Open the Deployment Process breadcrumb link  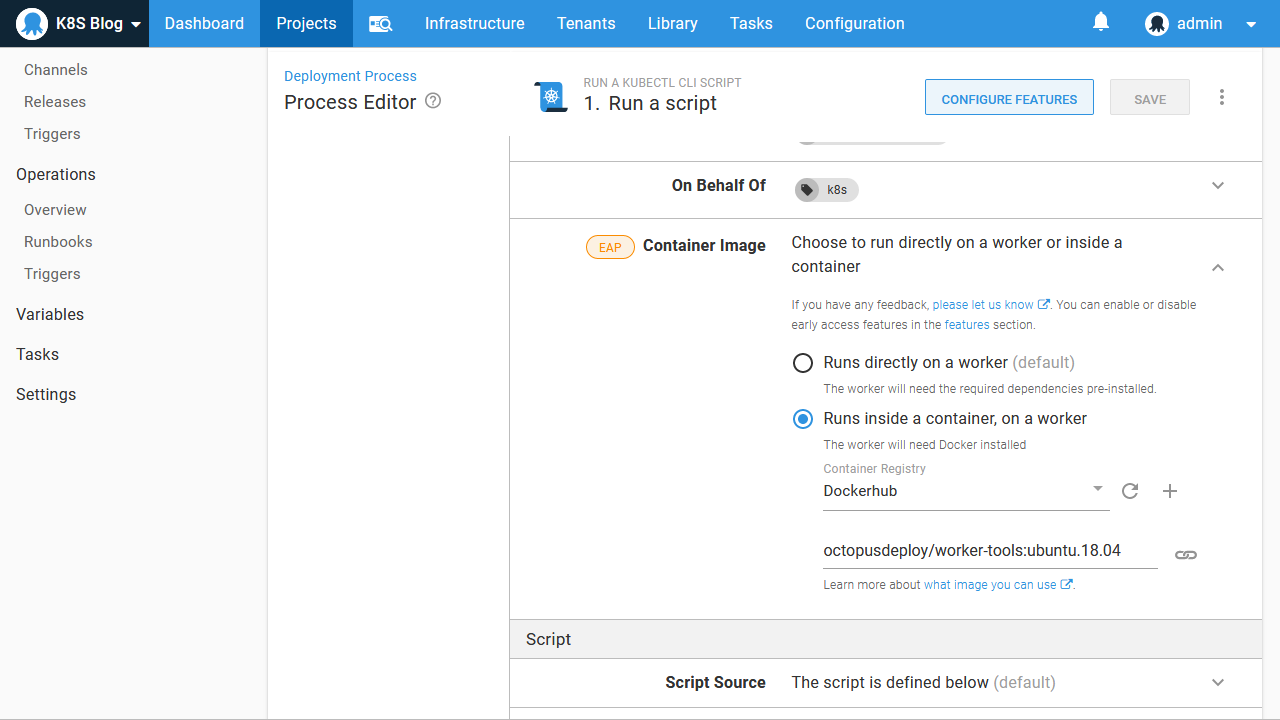pyautogui.click(x=350, y=76)
